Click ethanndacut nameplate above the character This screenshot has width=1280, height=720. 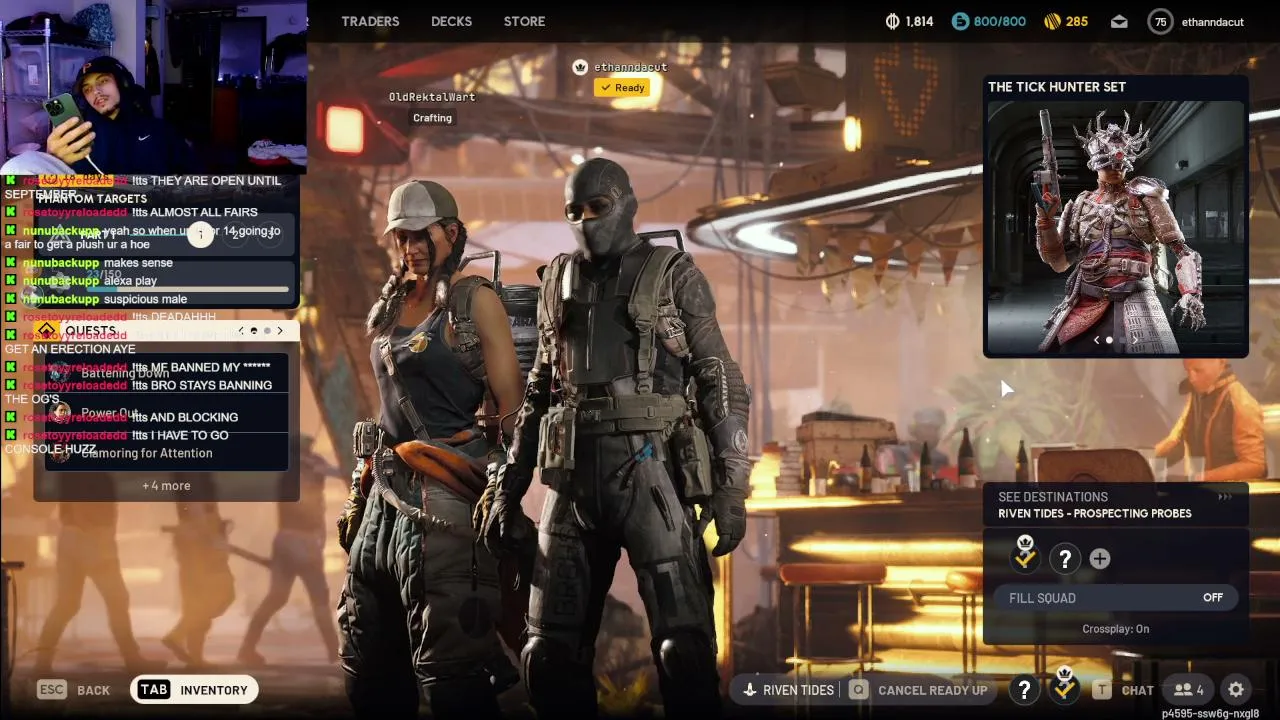coord(630,67)
